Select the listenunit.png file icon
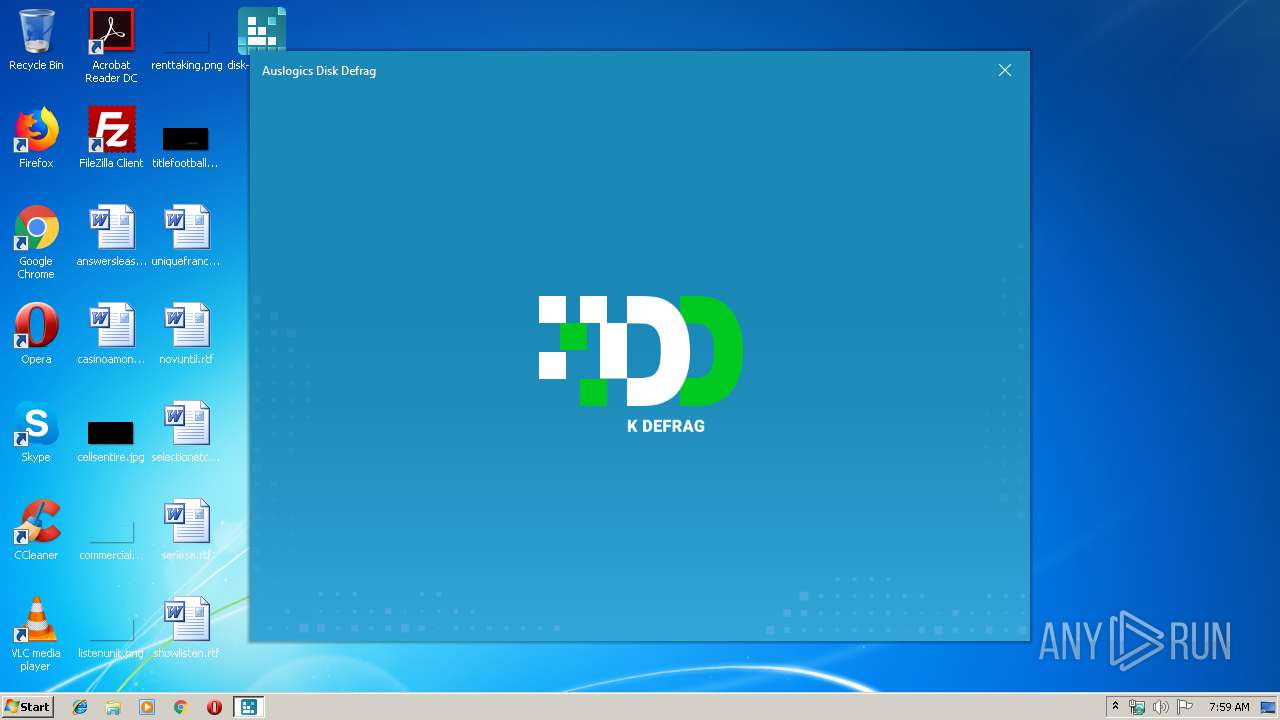This screenshot has width=1280, height=720. pyautogui.click(x=111, y=636)
